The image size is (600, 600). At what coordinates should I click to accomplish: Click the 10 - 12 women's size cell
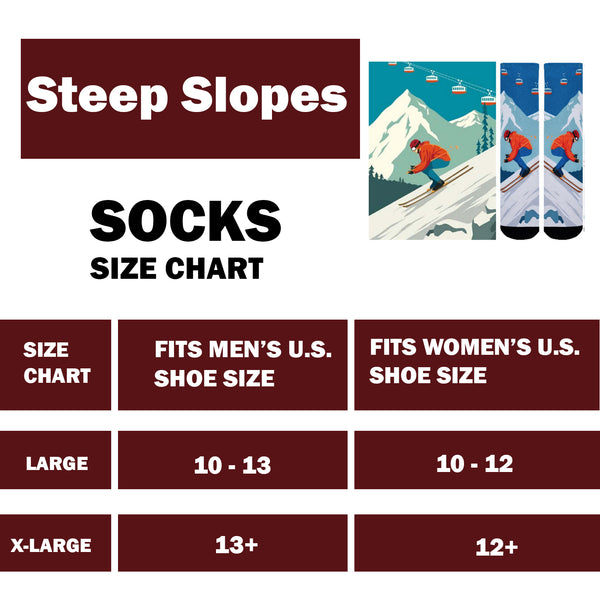(x=475, y=463)
